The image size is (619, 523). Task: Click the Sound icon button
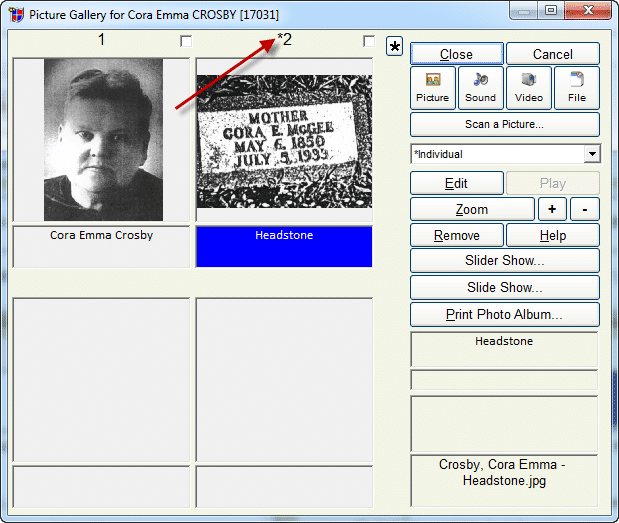pos(480,88)
